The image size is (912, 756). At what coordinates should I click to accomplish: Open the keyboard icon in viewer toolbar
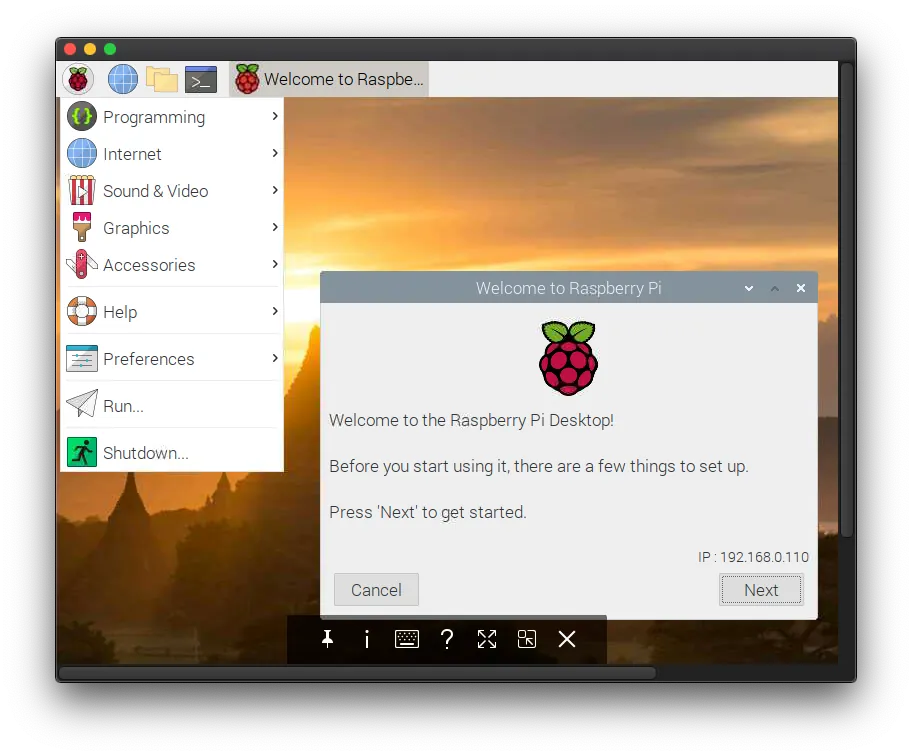coord(407,639)
